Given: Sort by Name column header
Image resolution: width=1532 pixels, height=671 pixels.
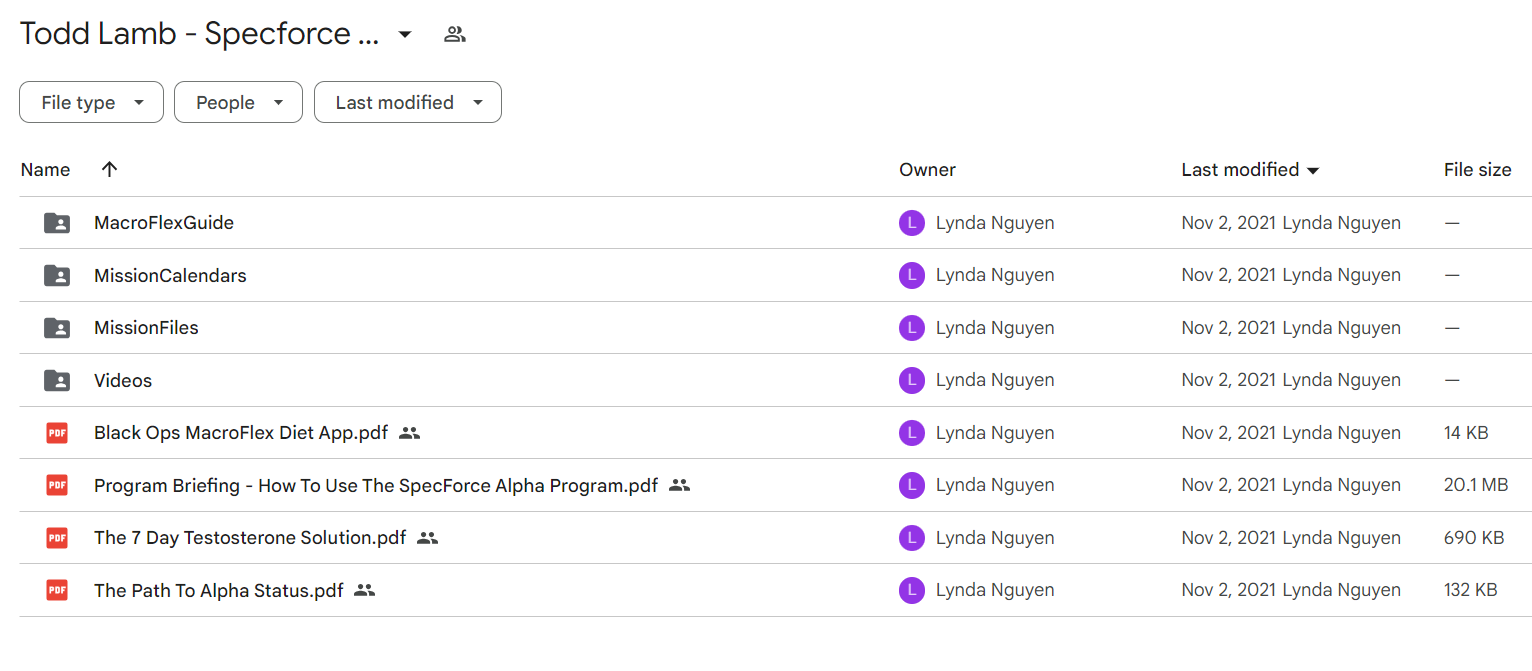Looking at the screenshot, I should pos(45,170).
